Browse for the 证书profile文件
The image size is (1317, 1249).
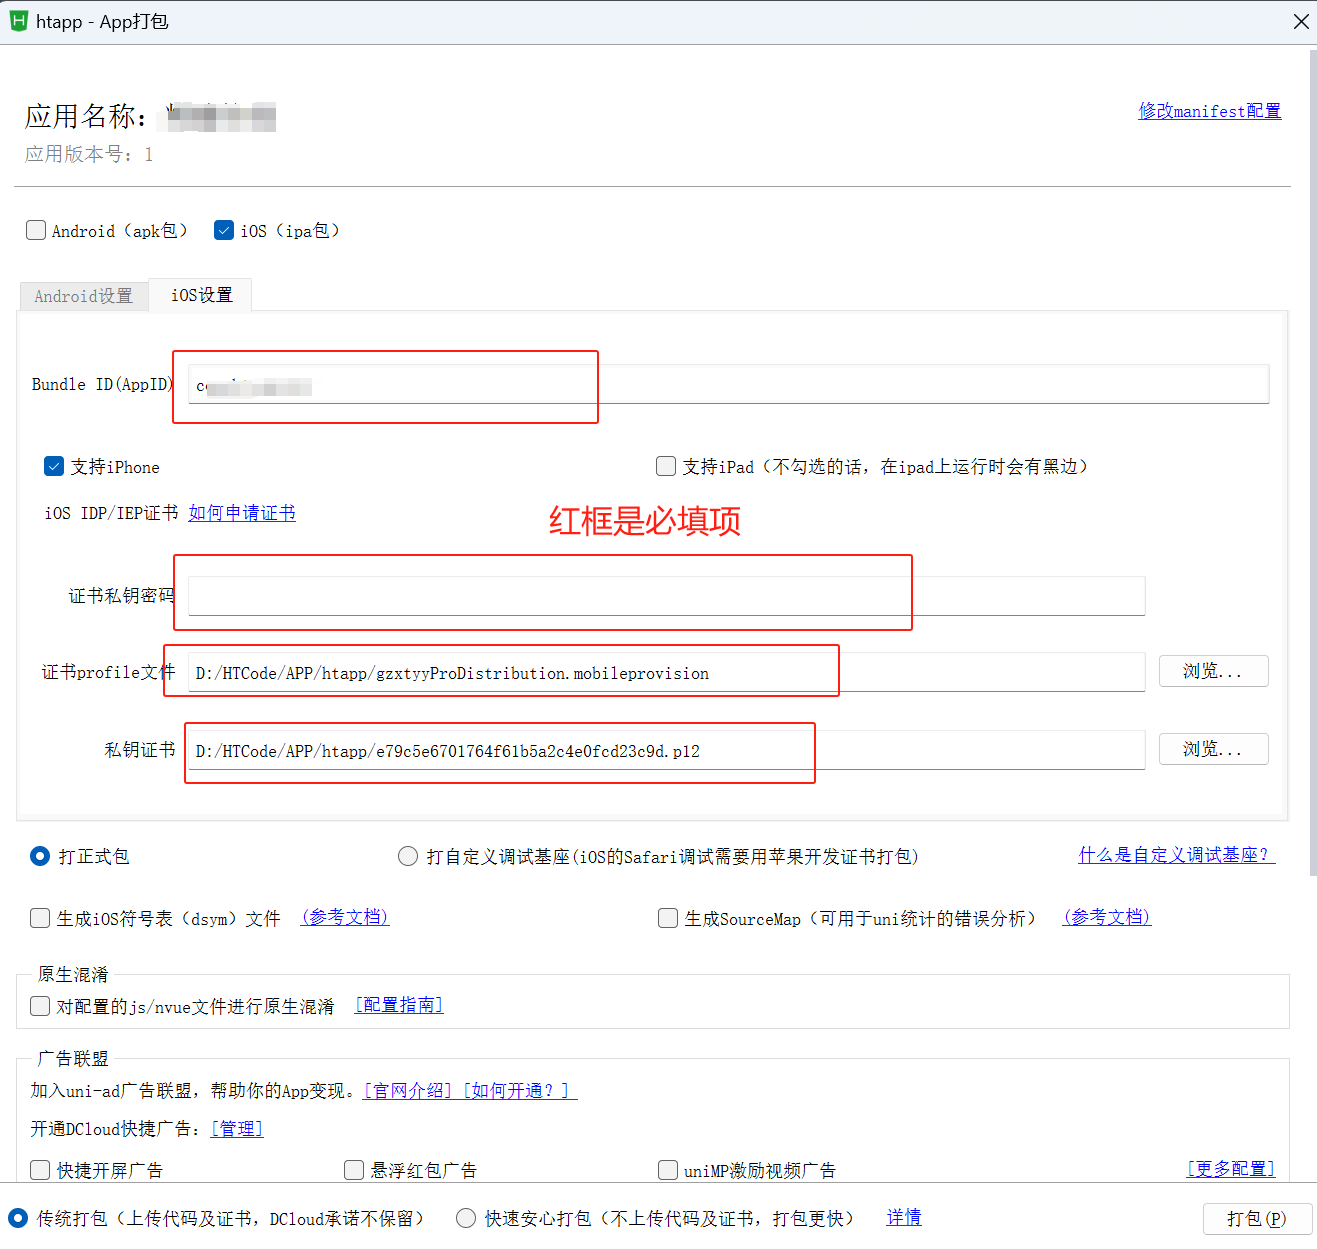(x=1213, y=671)
